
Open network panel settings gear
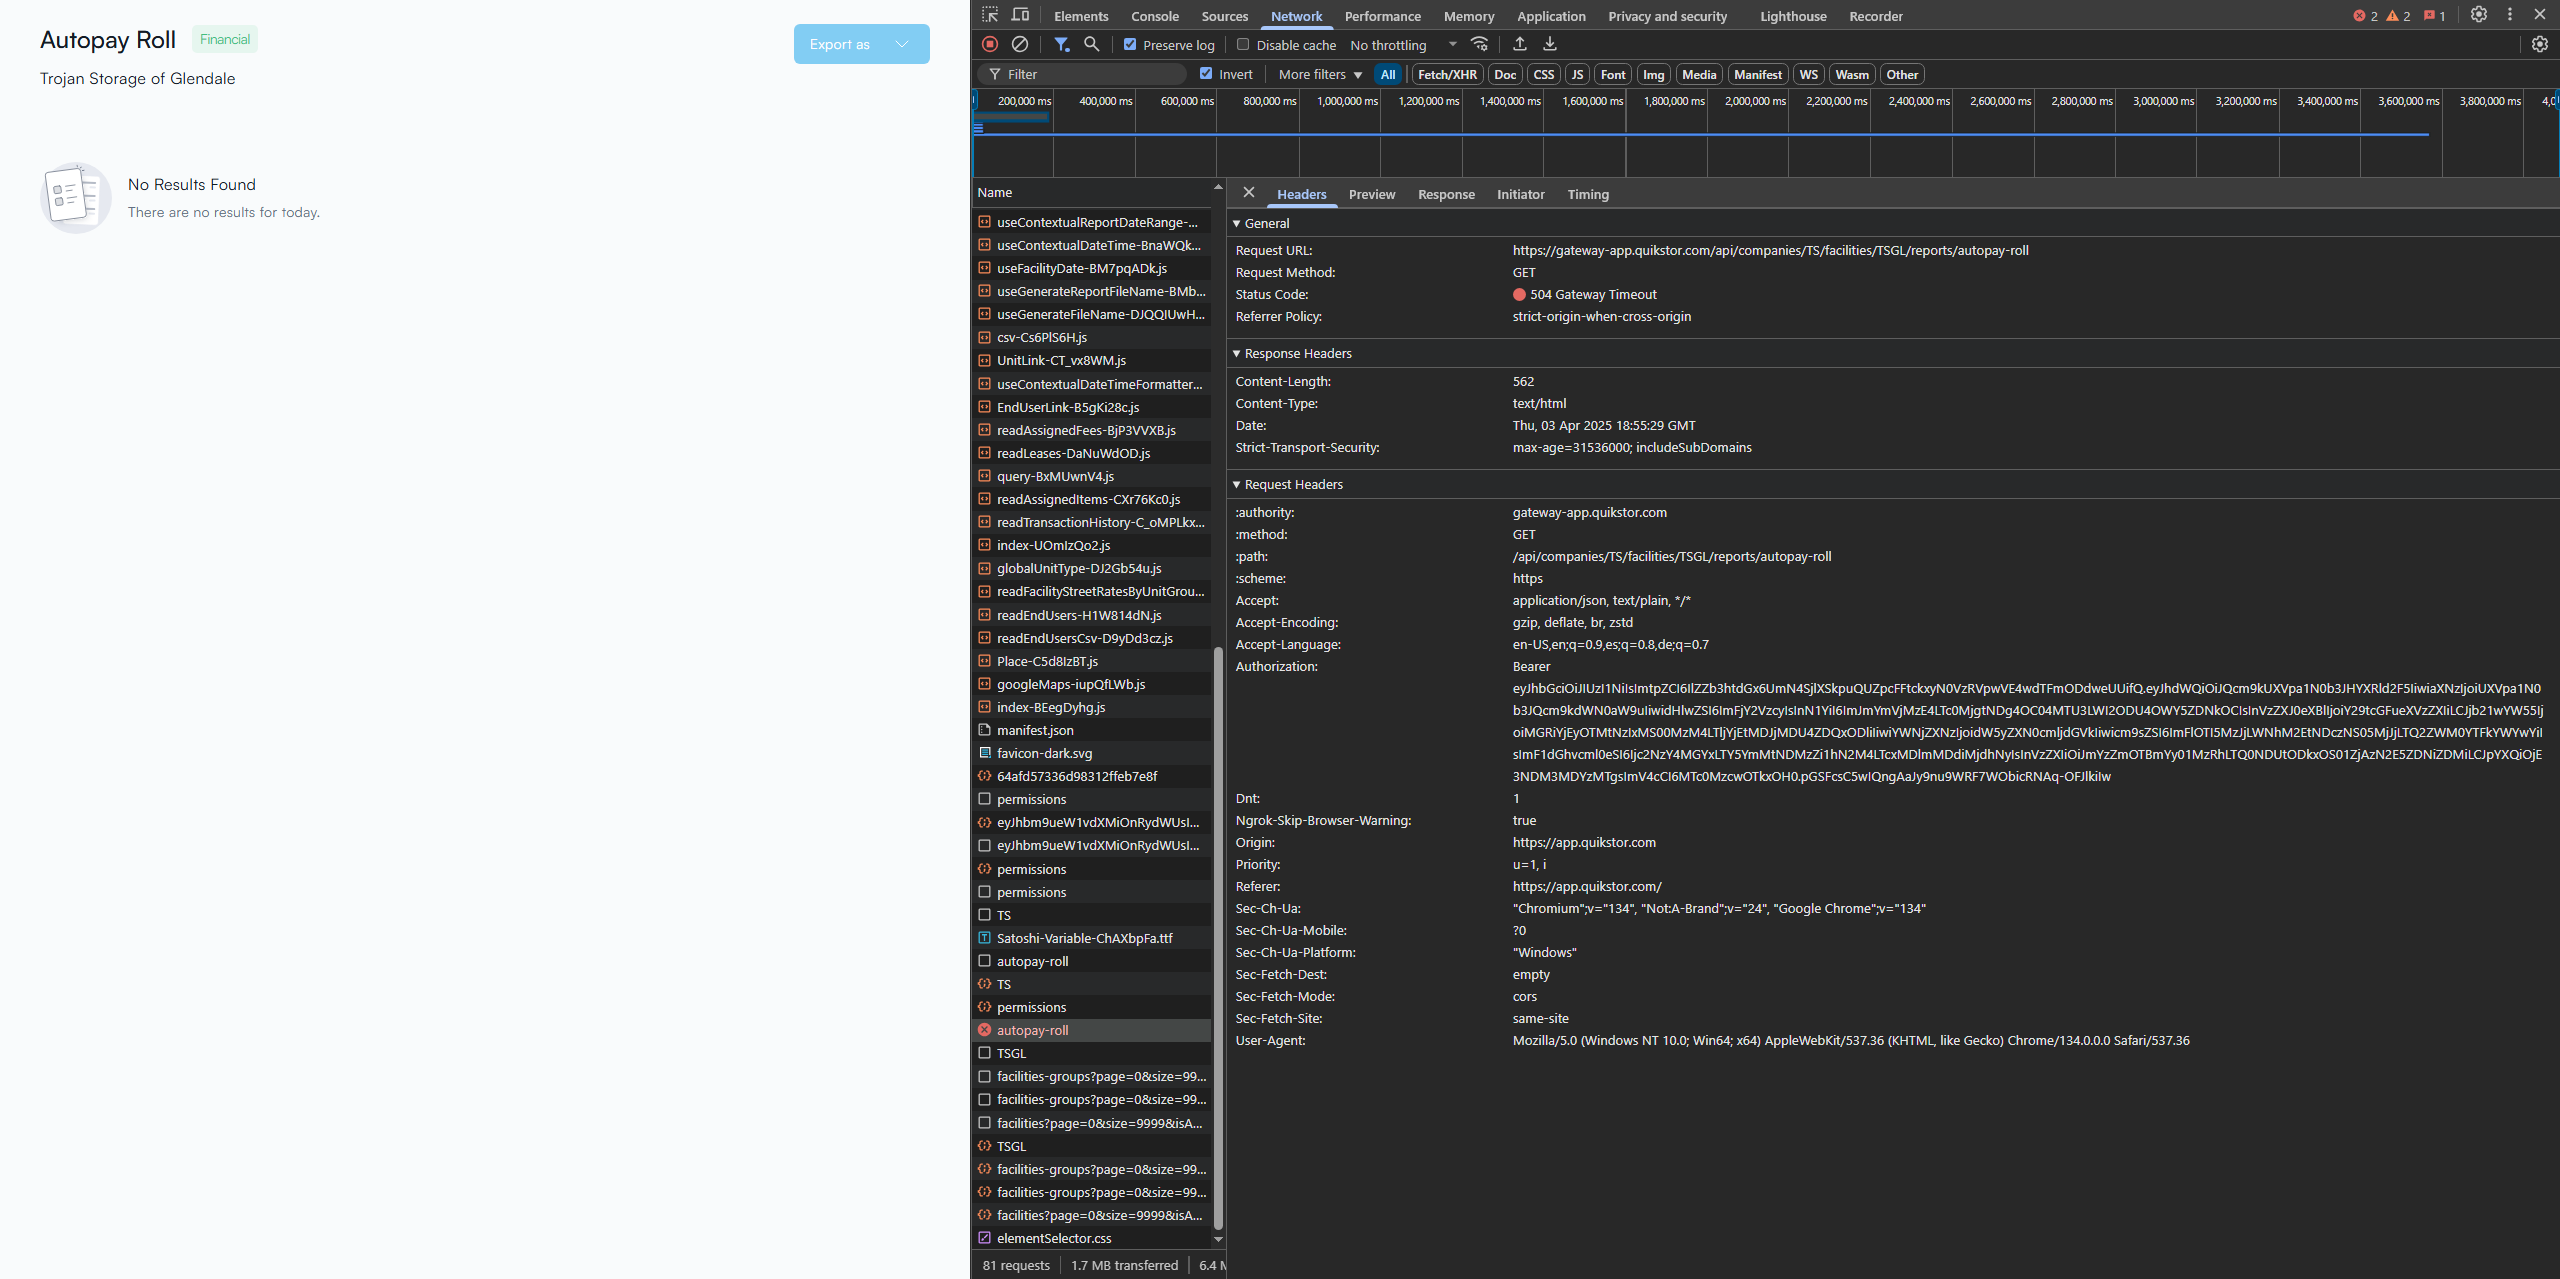[2540, 44]
